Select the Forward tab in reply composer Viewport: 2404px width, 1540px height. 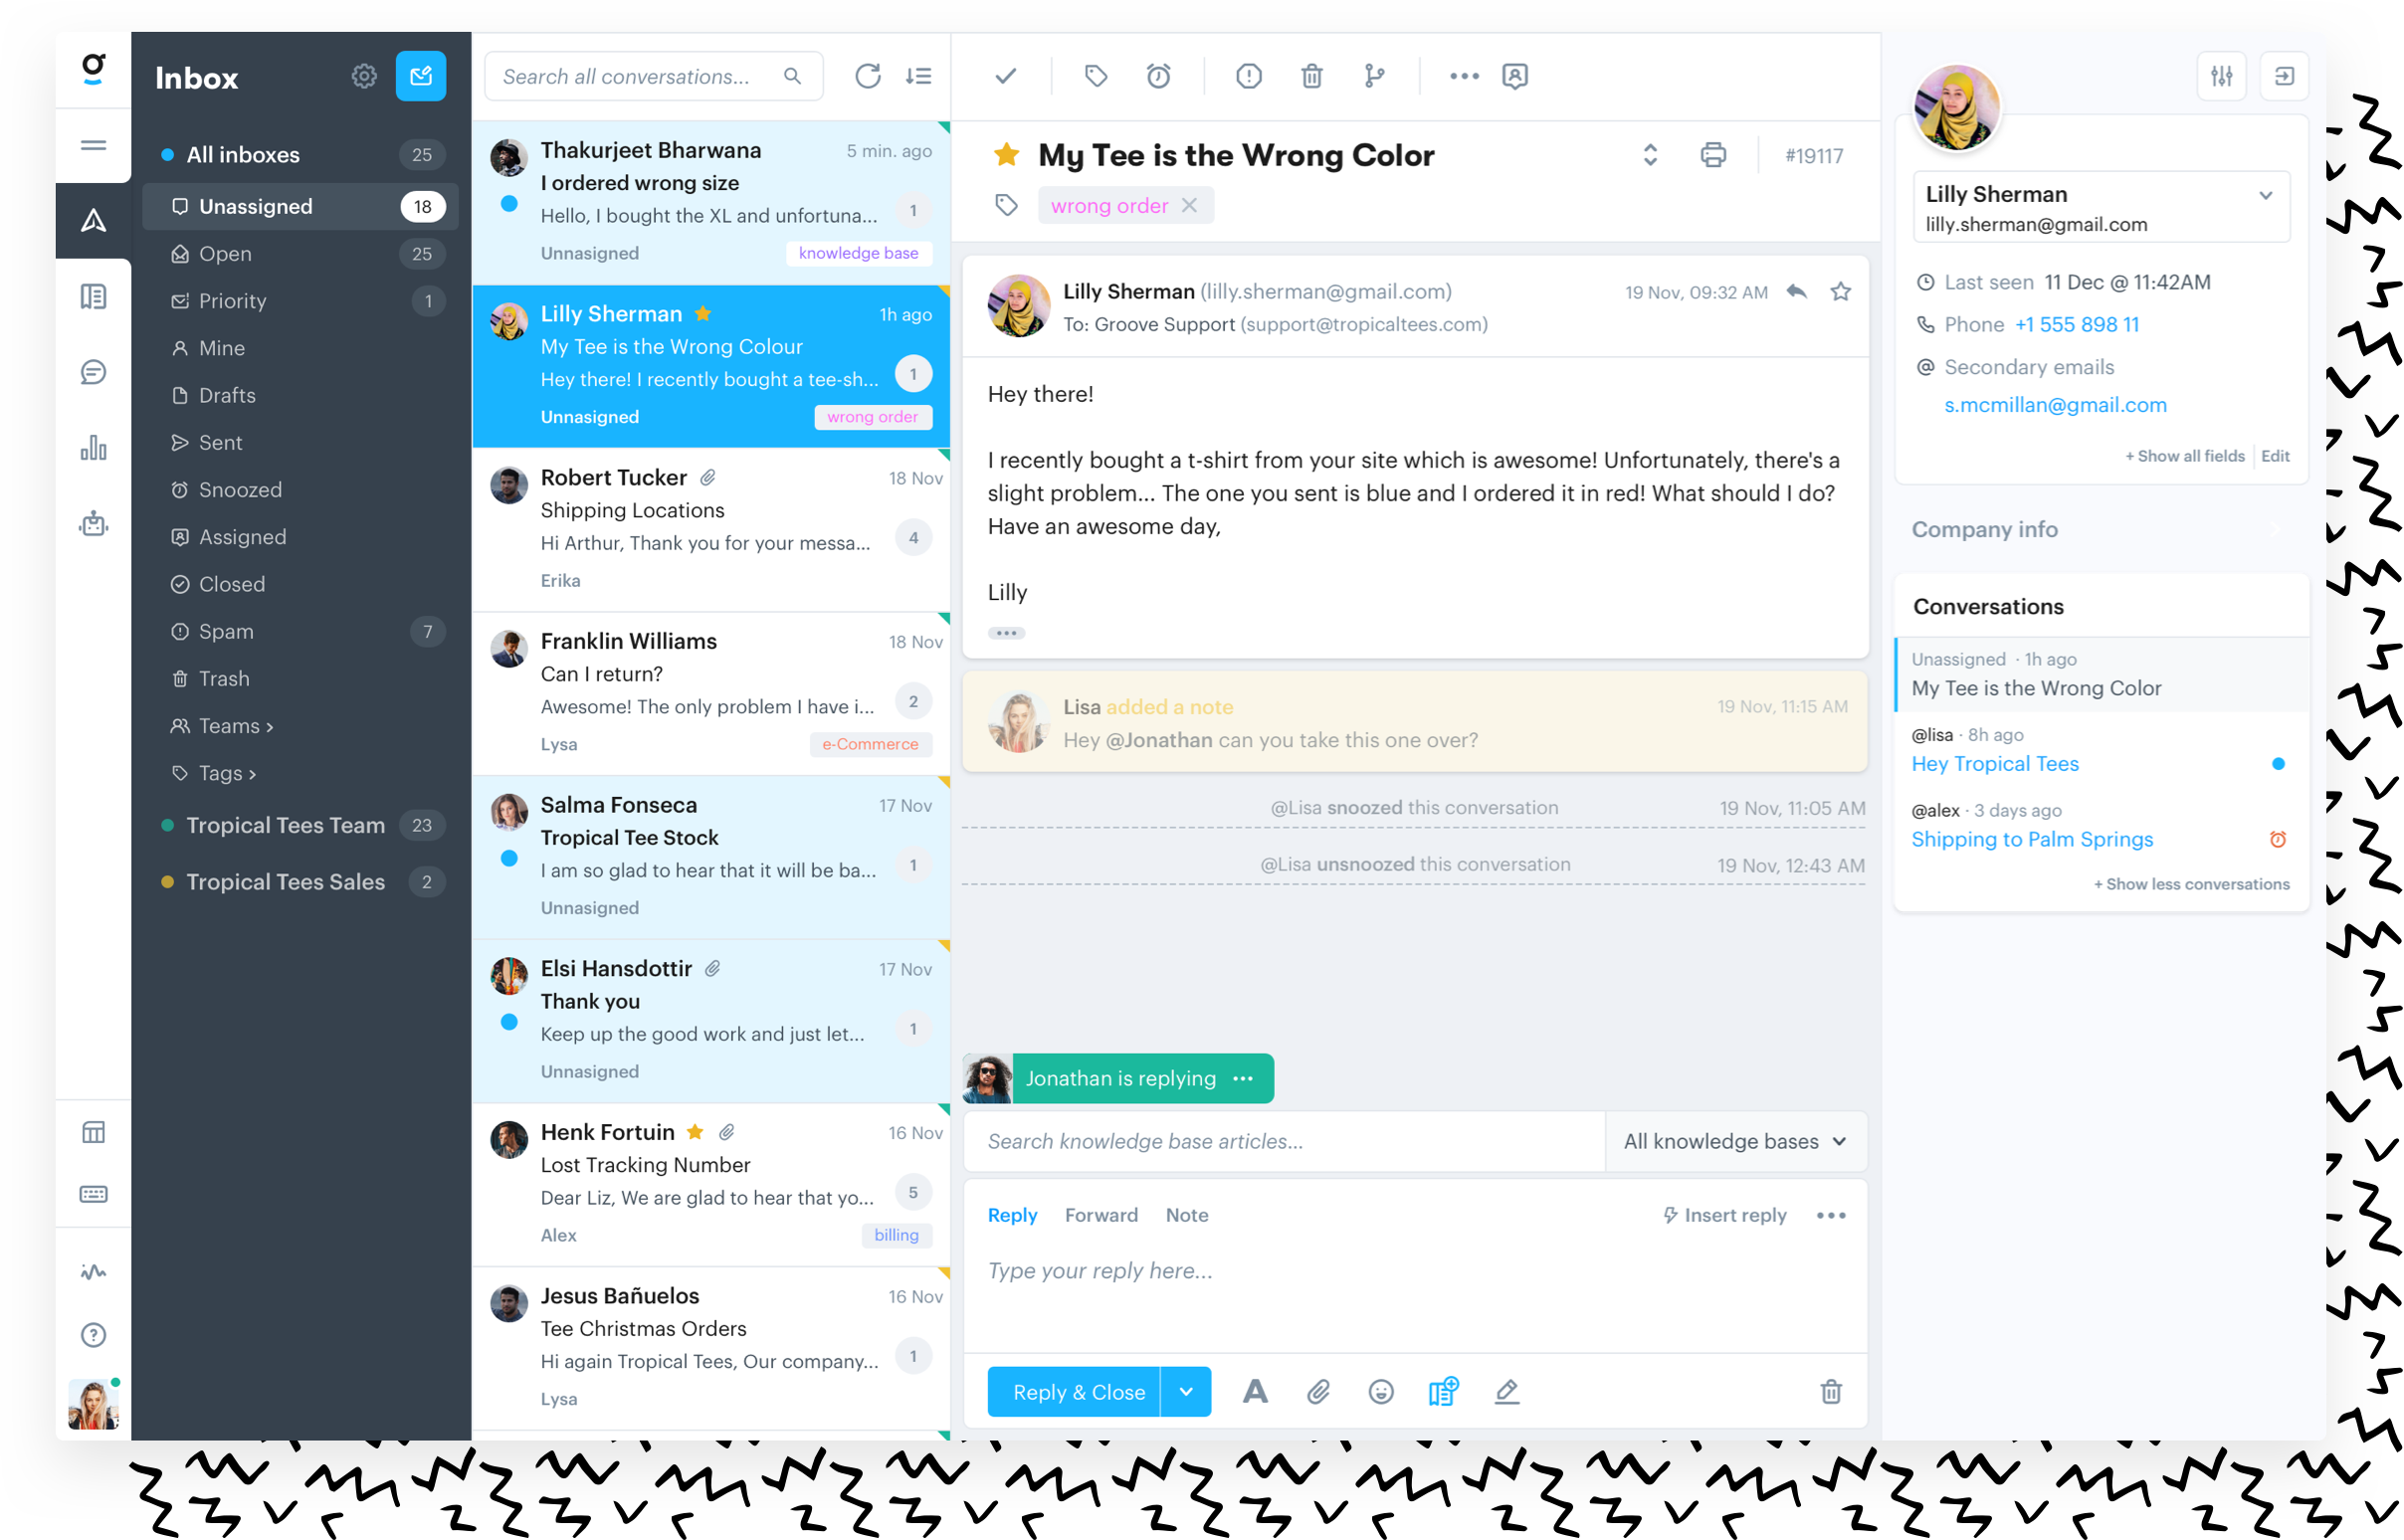pyautogui.click(x=1099, y=1214)
